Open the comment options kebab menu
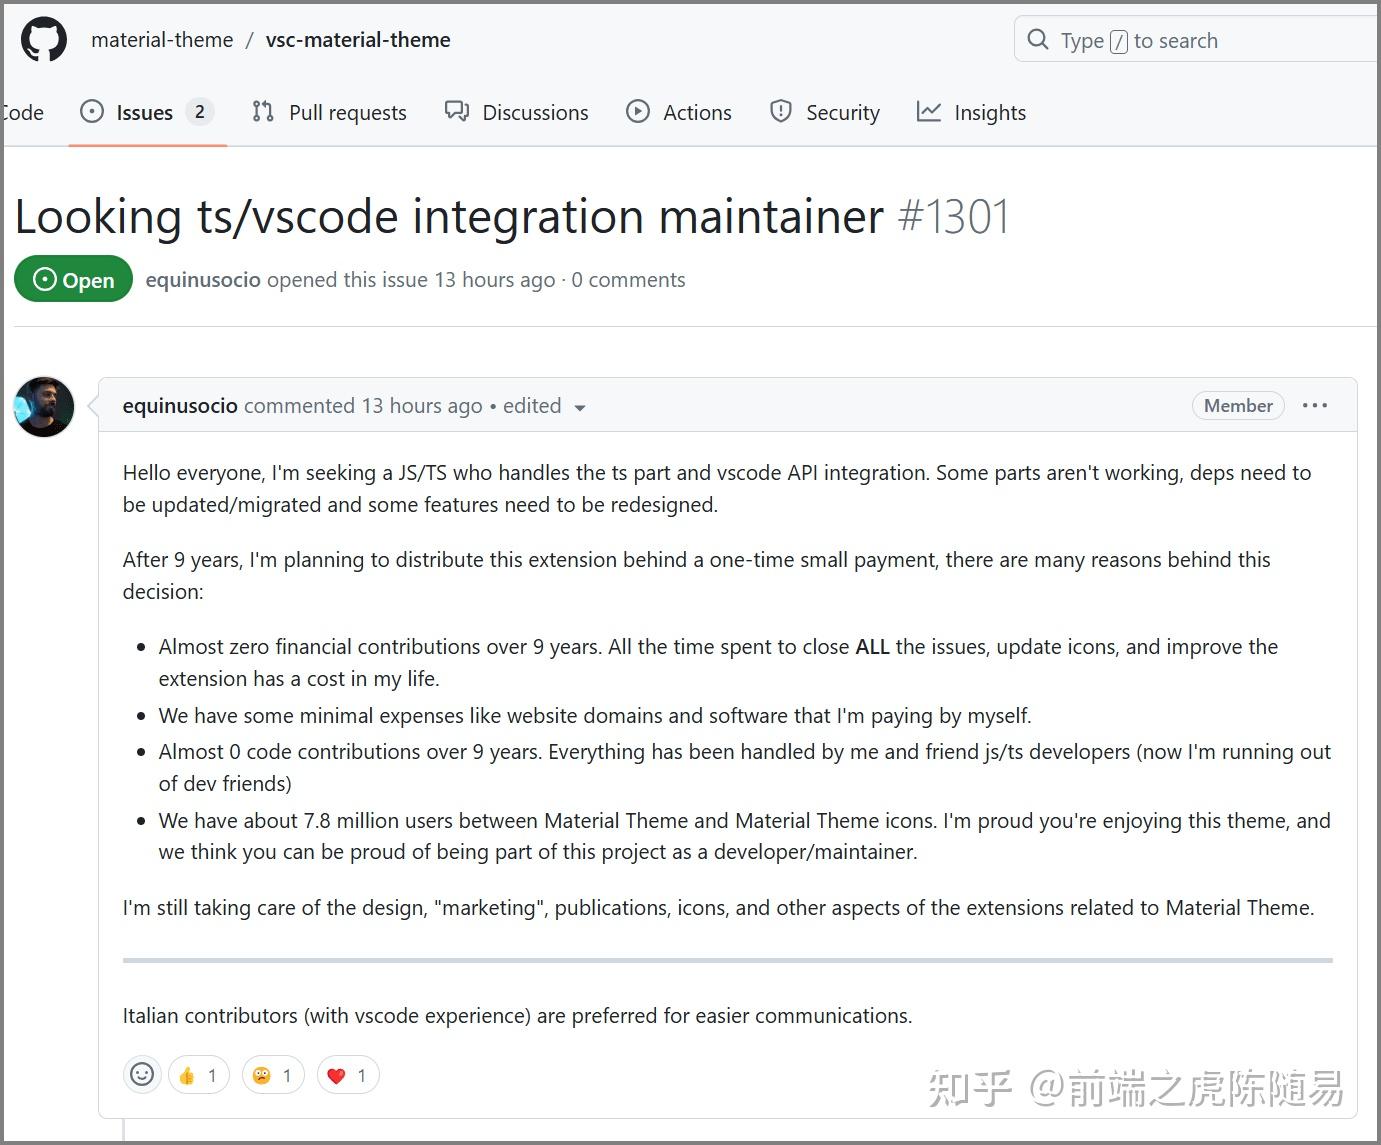1381x1145 pixels. pyautogui.click(x=1315, y=405)
